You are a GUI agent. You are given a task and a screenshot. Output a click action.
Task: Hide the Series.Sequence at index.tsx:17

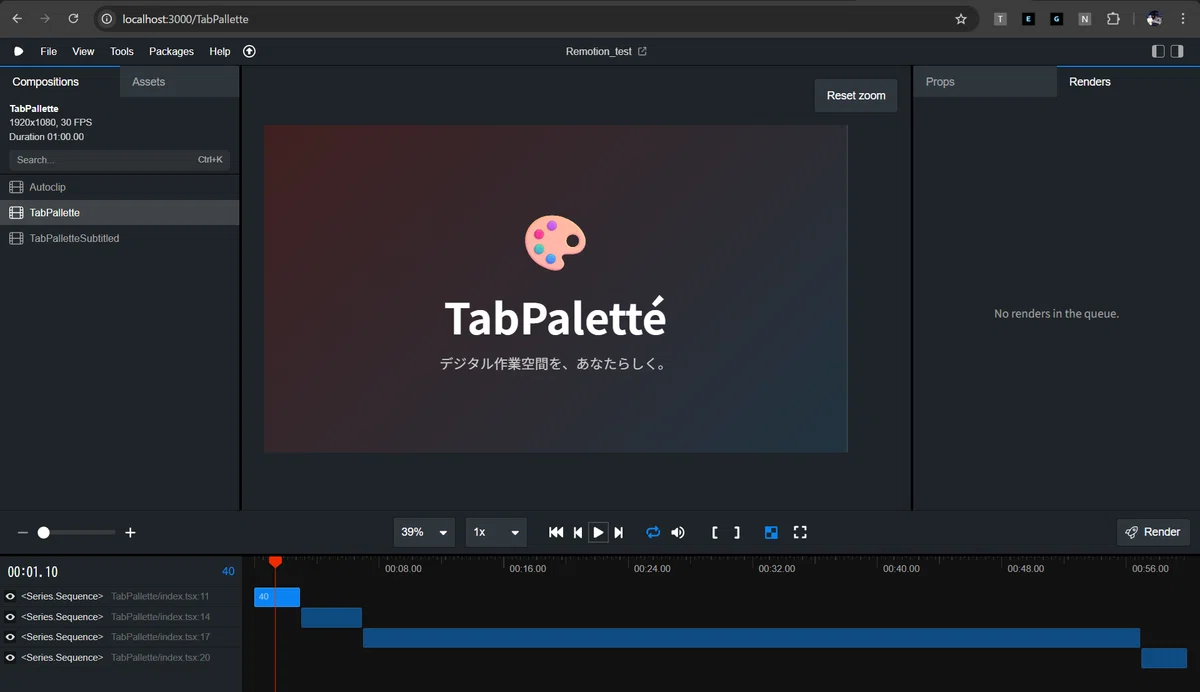[11, 637]
